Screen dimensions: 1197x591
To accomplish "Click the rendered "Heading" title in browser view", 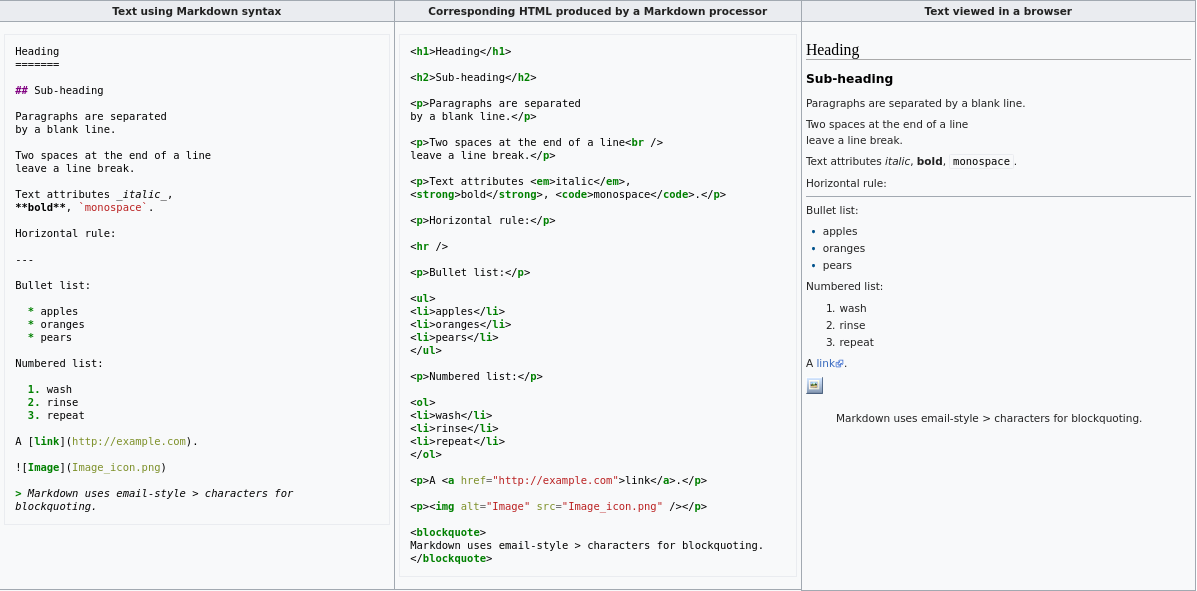I will [832, 50].
